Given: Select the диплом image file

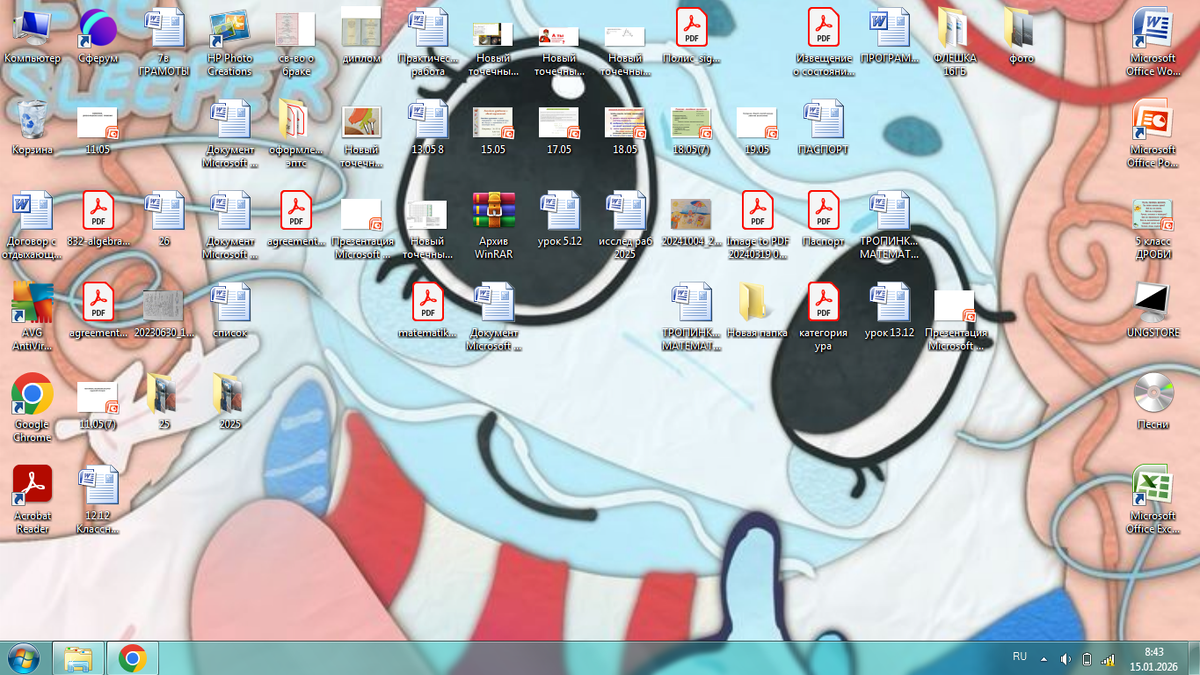Looking at the screenshot, I should click(x=362, y=35).
